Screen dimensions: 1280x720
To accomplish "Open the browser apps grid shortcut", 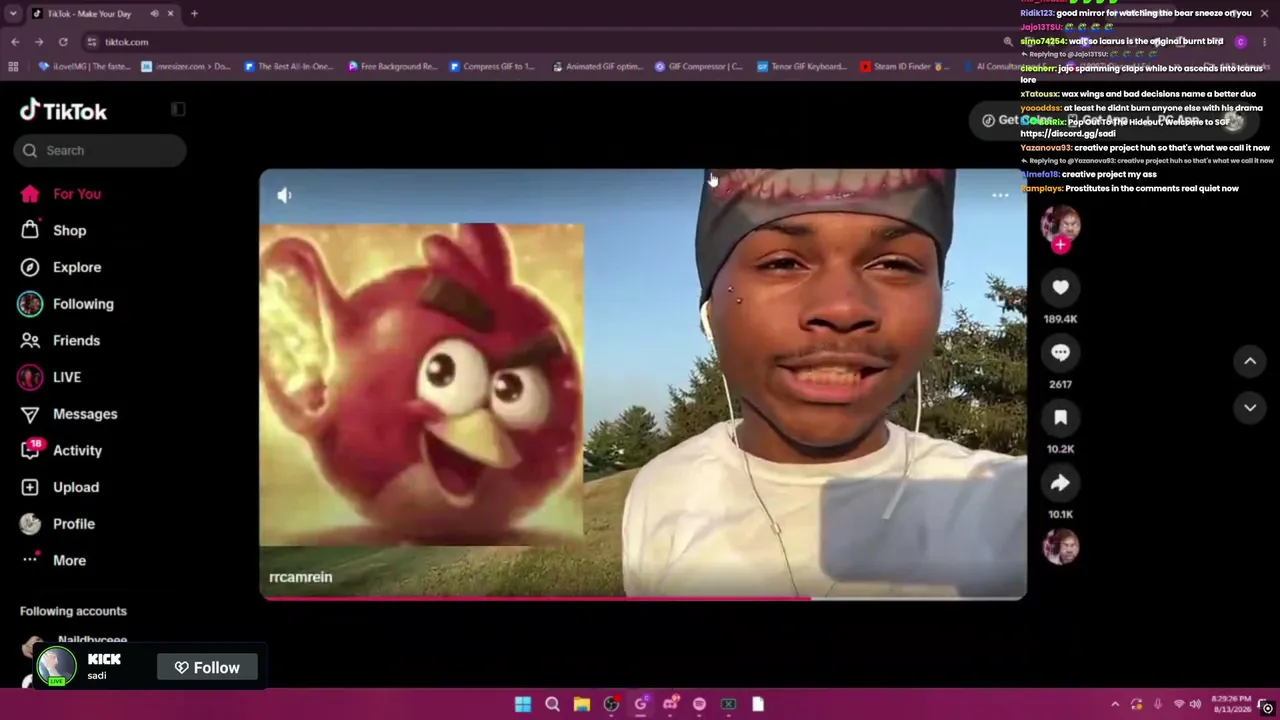I will tap(13, 67).
